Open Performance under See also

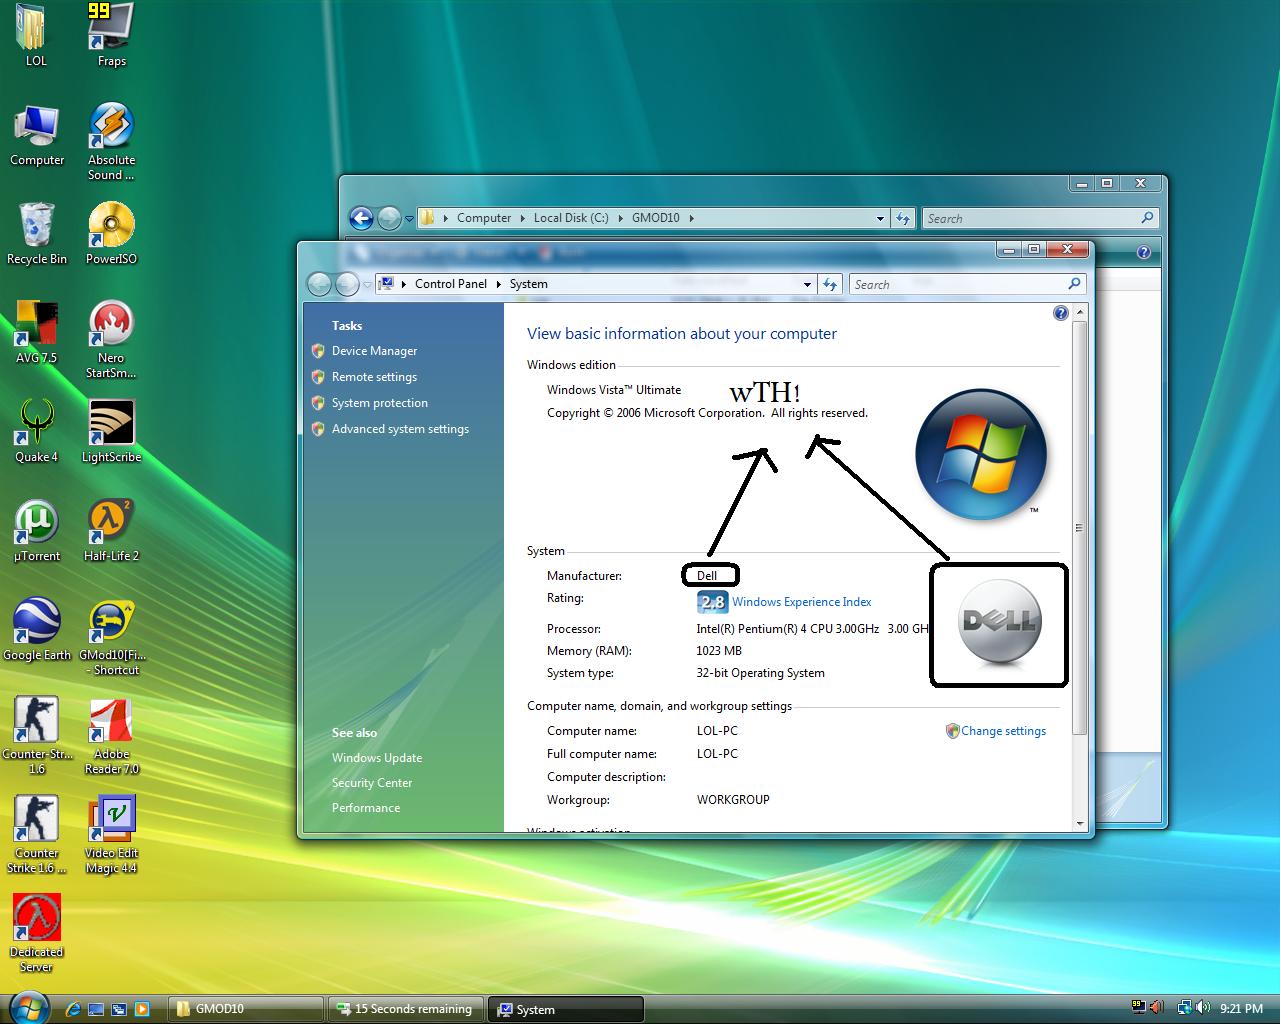point(366,808)
